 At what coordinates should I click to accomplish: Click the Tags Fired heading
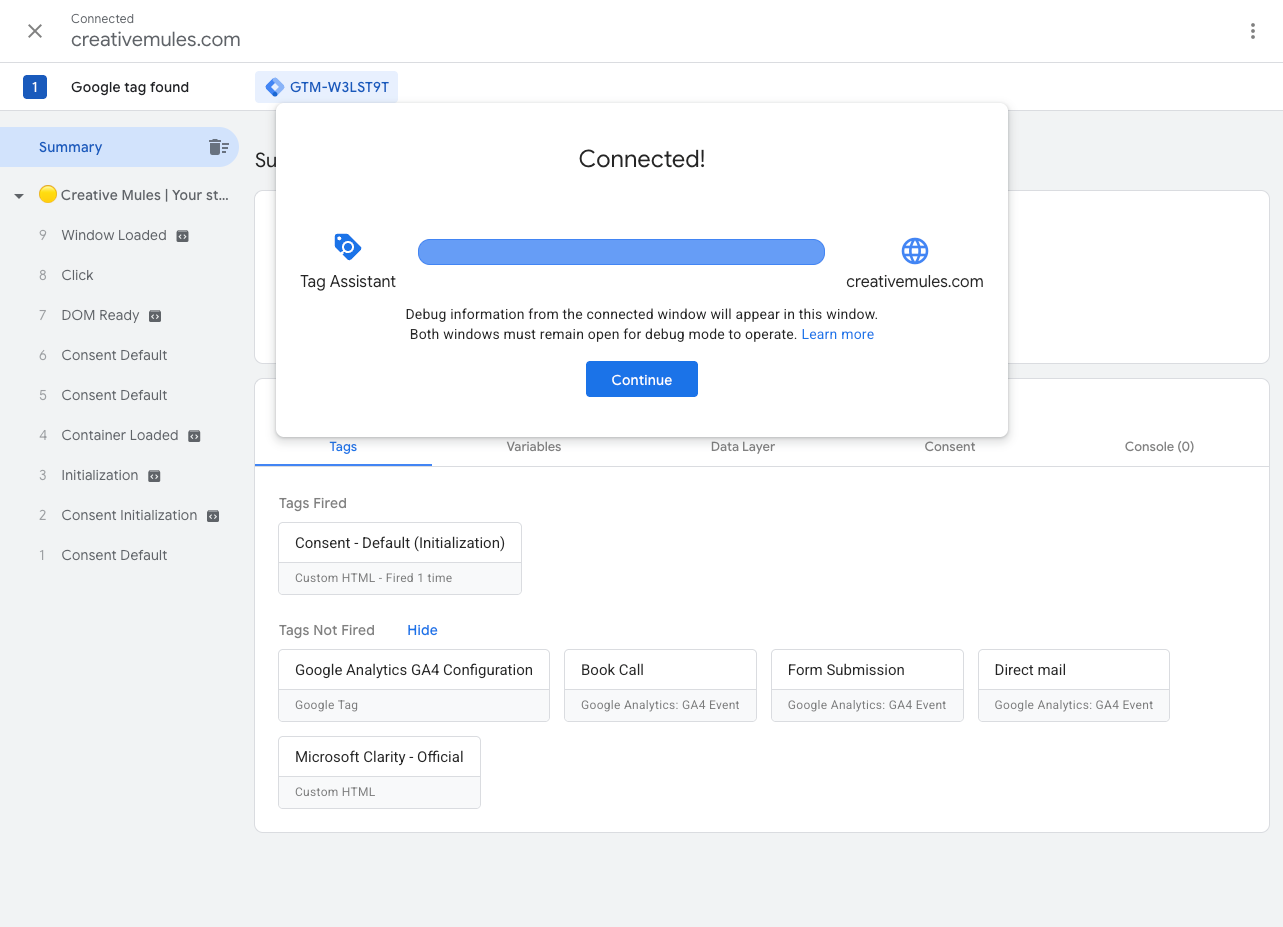313,503
